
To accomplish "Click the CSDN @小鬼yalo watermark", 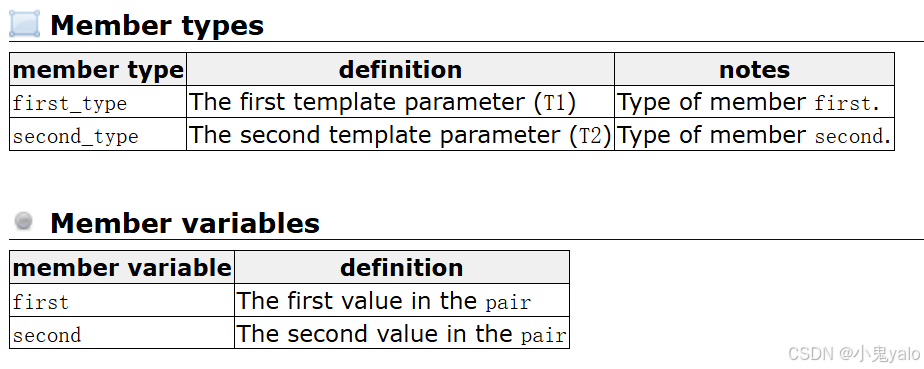I will point(854,353).
